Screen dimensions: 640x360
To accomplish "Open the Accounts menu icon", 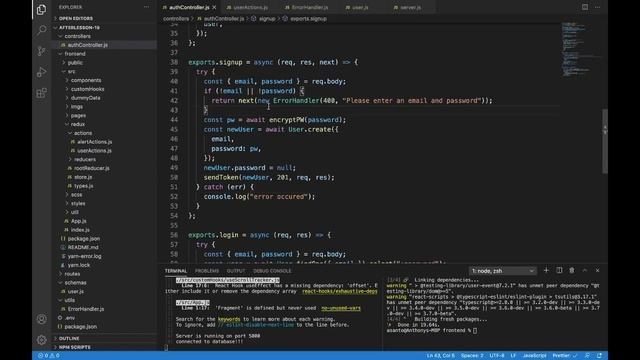I will [x=41, y=319].
